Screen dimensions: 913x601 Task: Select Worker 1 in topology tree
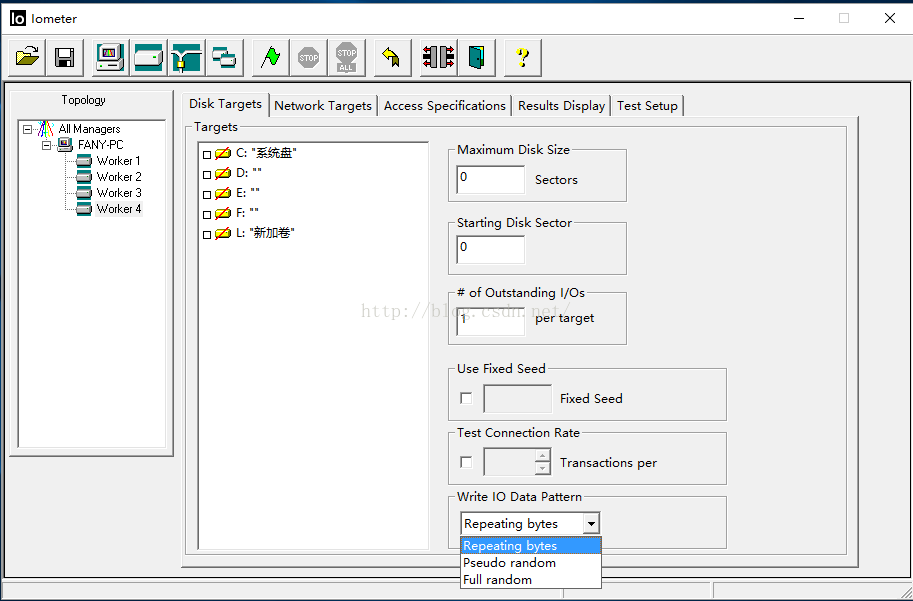pyautogui.click(x=119, y=161)
